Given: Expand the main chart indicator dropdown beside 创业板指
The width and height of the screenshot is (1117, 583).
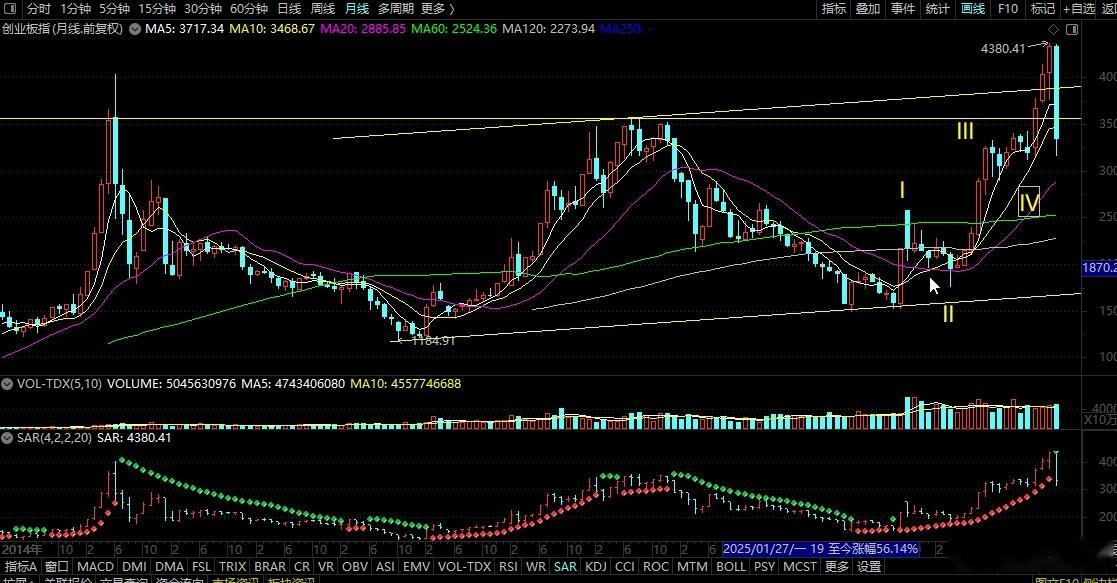Looking at the screenshot, I should pyautogui.click(x=134, y=29).
